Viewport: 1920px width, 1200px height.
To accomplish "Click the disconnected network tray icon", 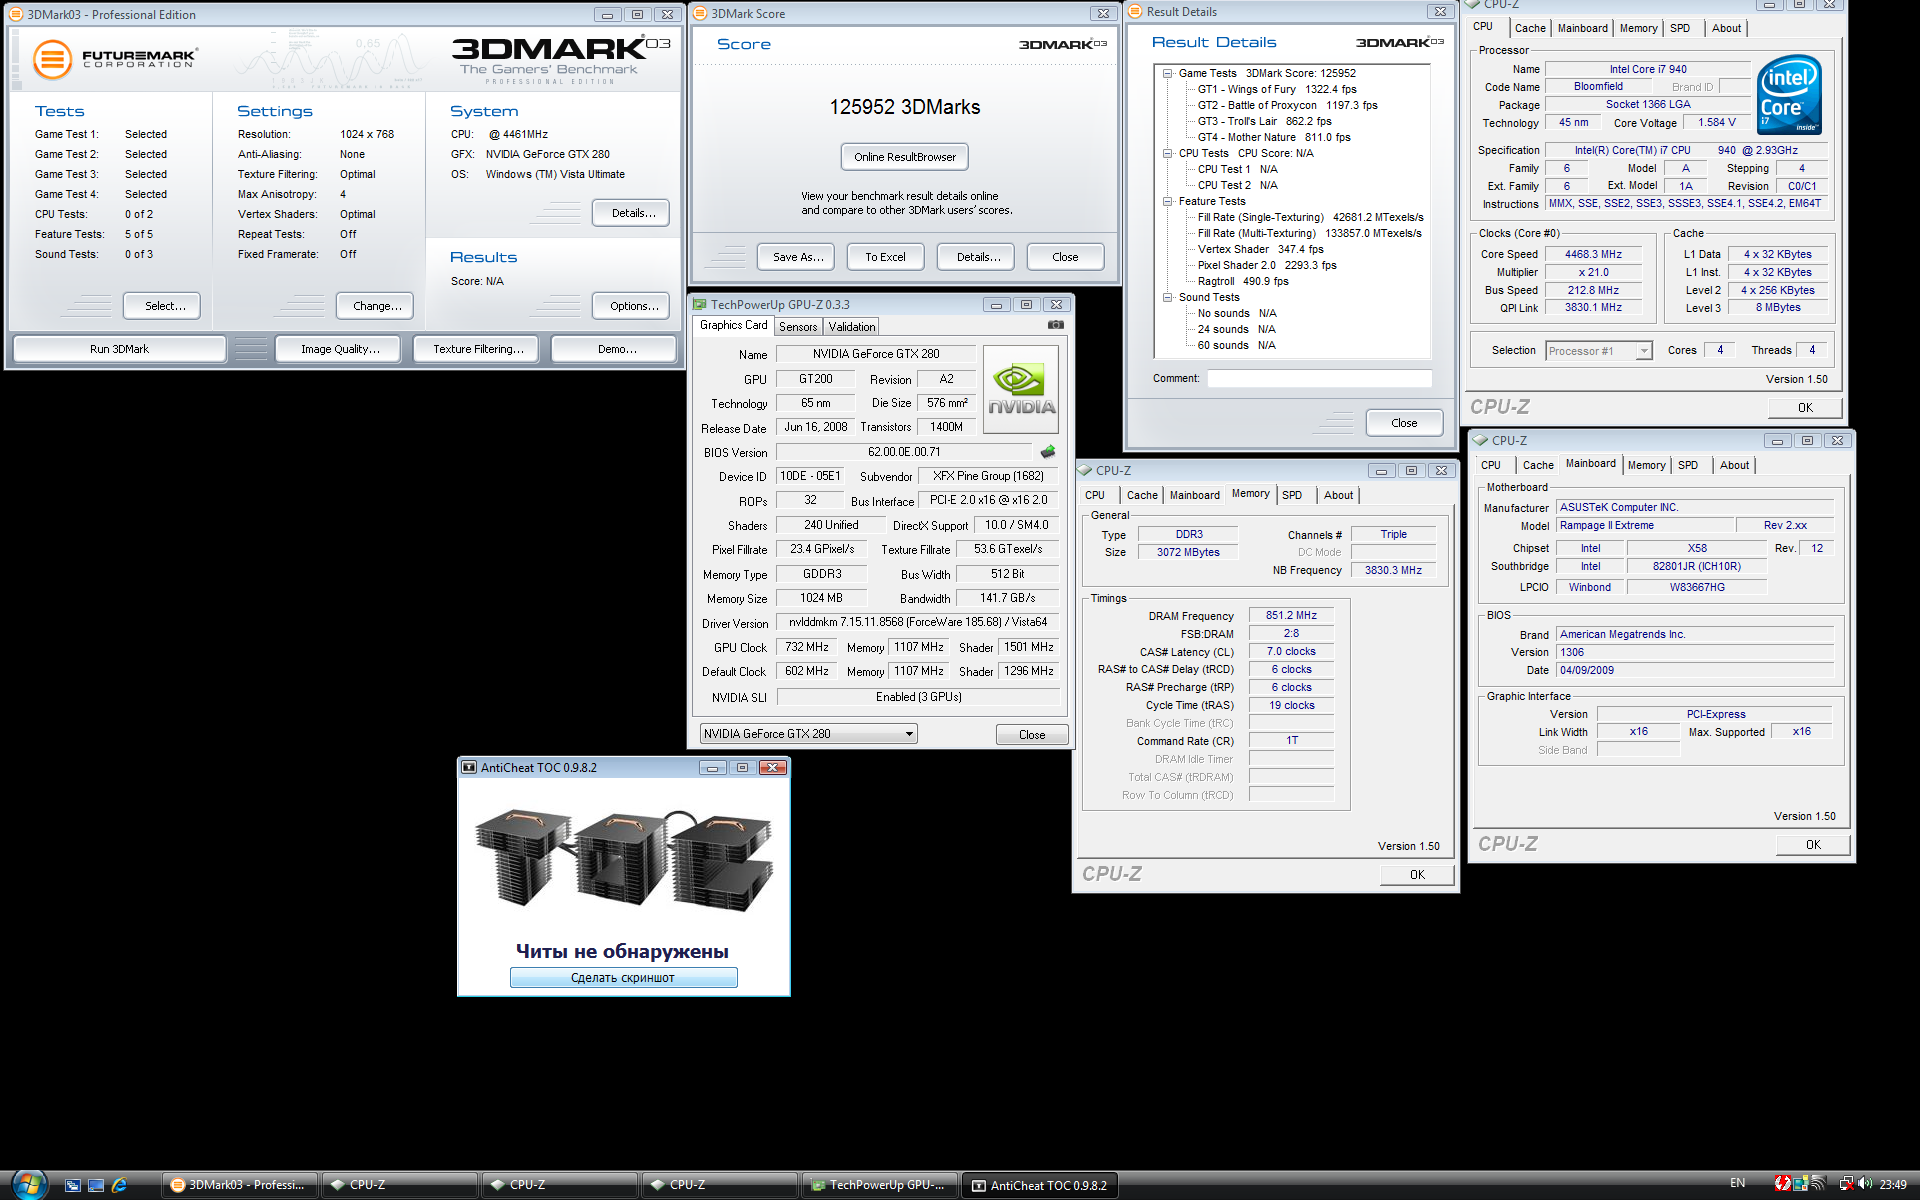I will point(1846,1184).
